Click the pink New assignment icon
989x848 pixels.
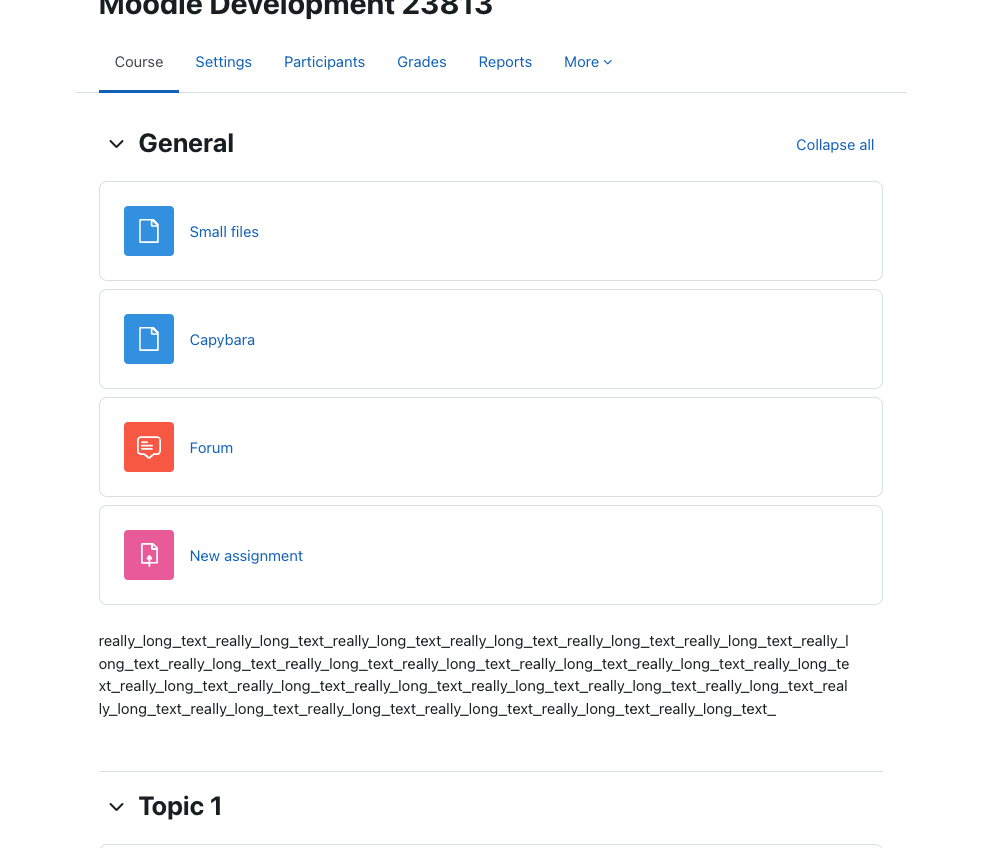point(149,555)
